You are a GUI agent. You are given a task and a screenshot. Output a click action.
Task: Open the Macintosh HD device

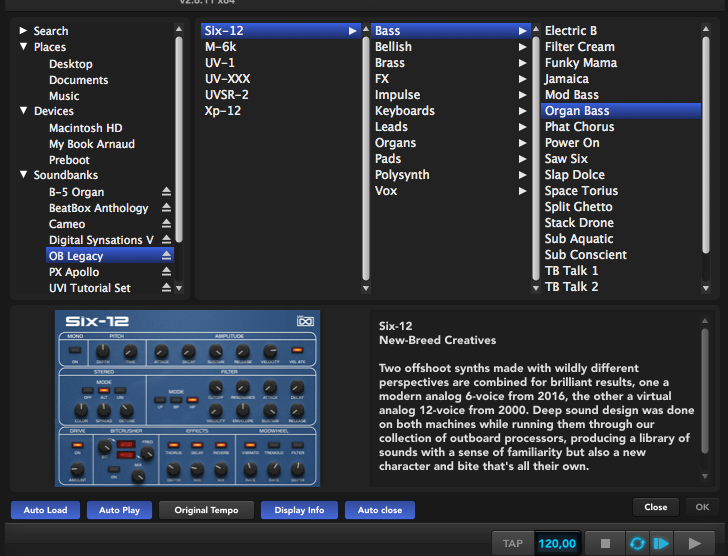[85, 128]
